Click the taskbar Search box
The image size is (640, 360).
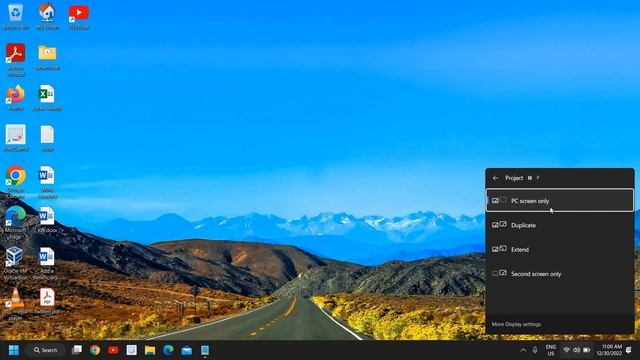(x=45, y=350)
